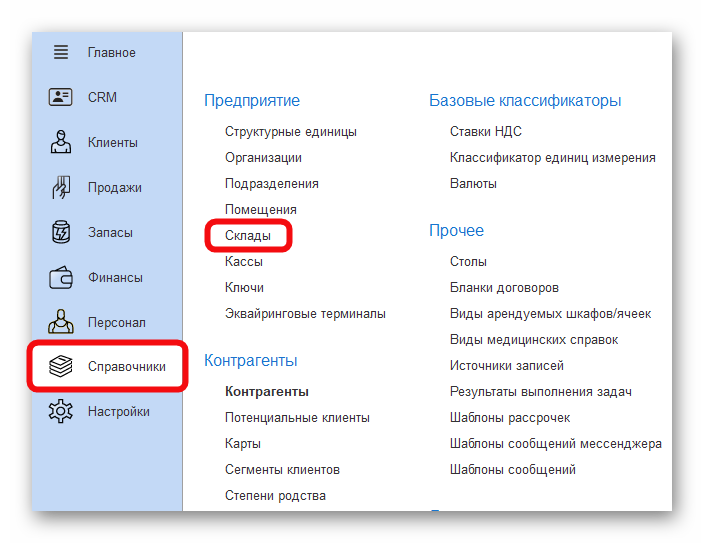This screenshot has width=704, height=543.
Task: Open the Столы directory
Action: tap(468, 261)
